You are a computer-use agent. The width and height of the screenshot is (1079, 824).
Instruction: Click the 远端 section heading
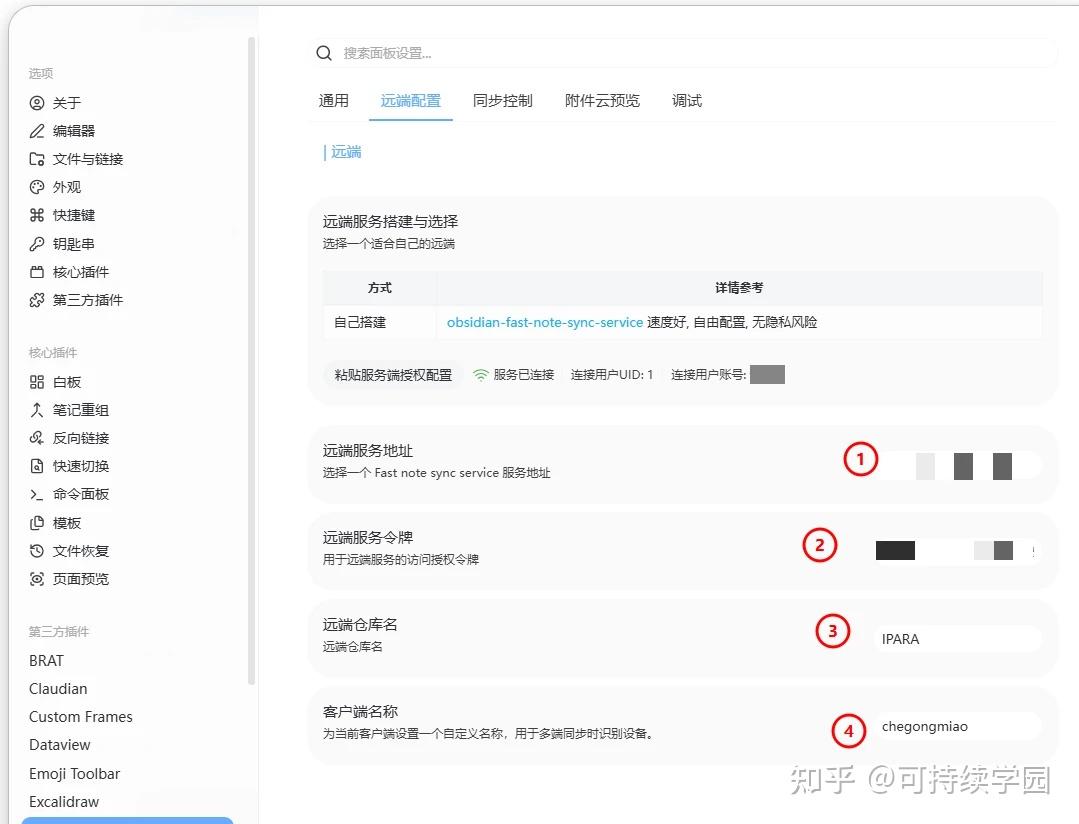[346, 151]
